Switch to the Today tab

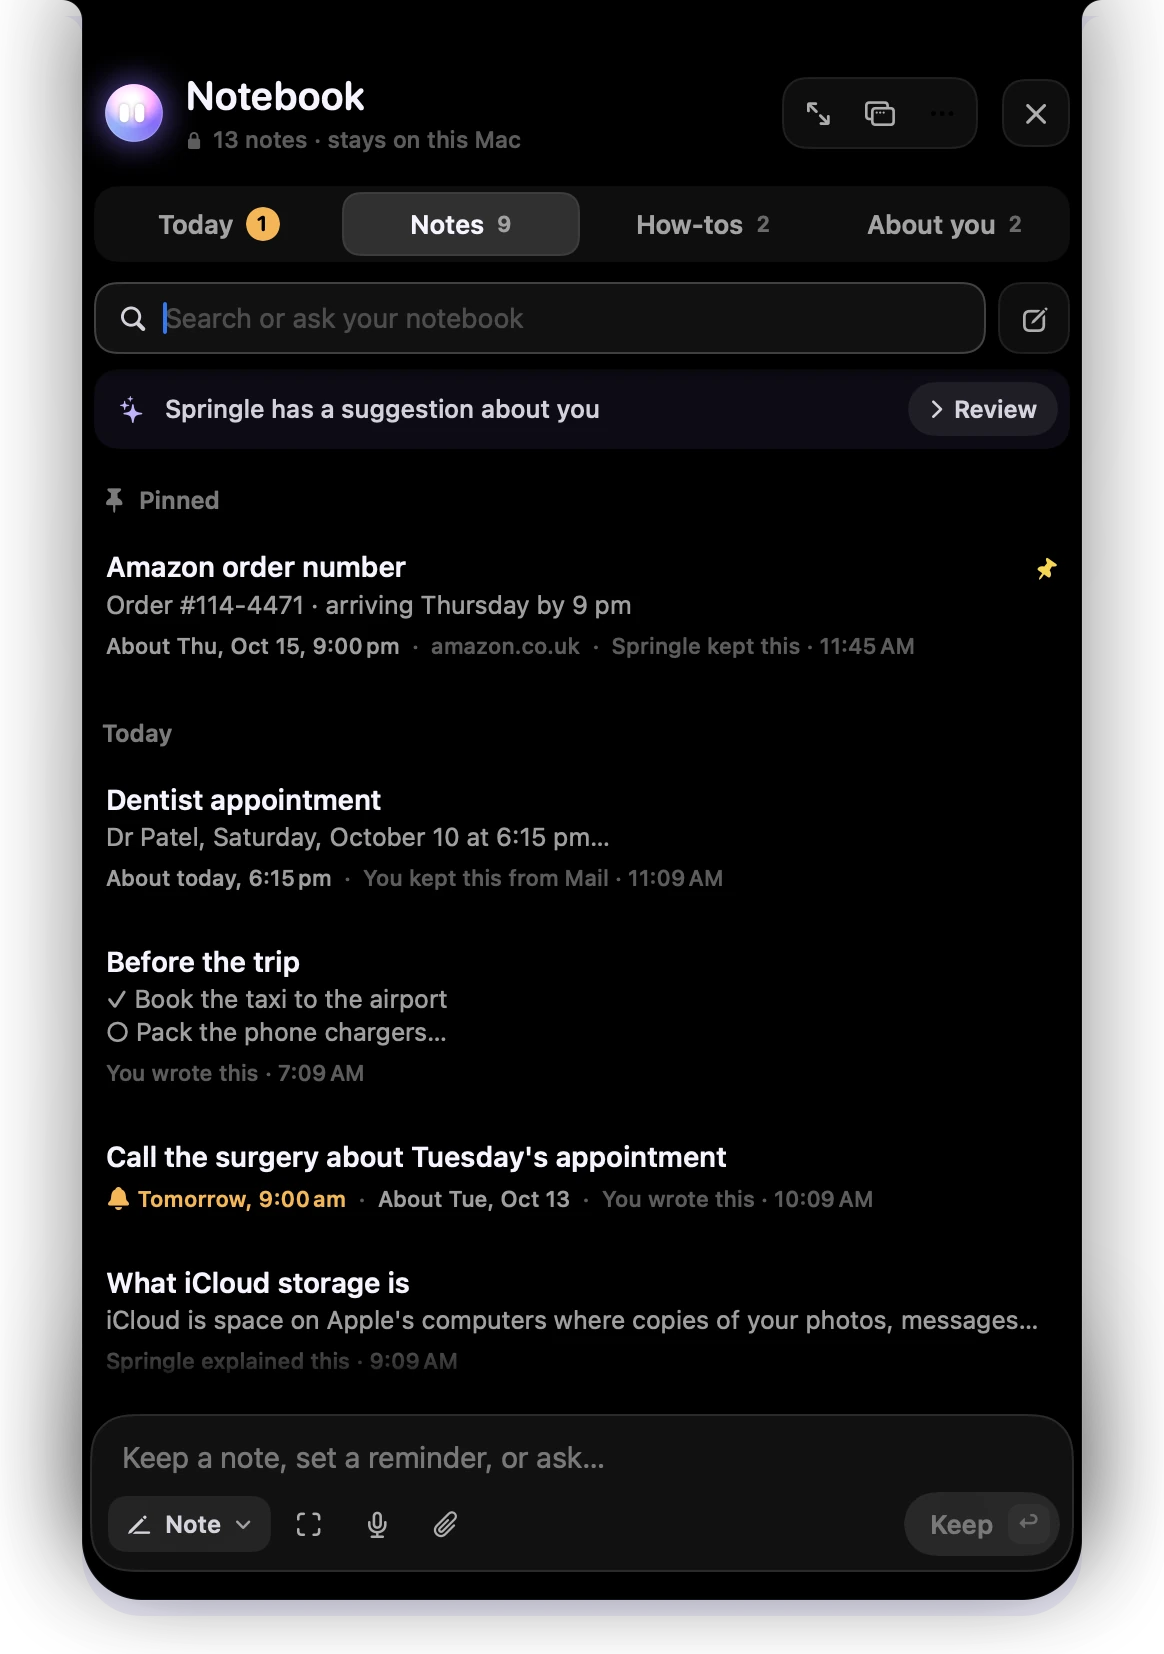pos(219,225)
